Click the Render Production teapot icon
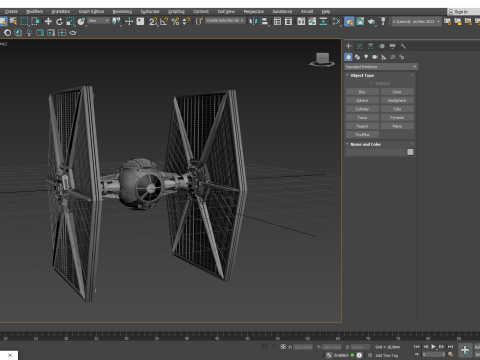 [371, 22]
